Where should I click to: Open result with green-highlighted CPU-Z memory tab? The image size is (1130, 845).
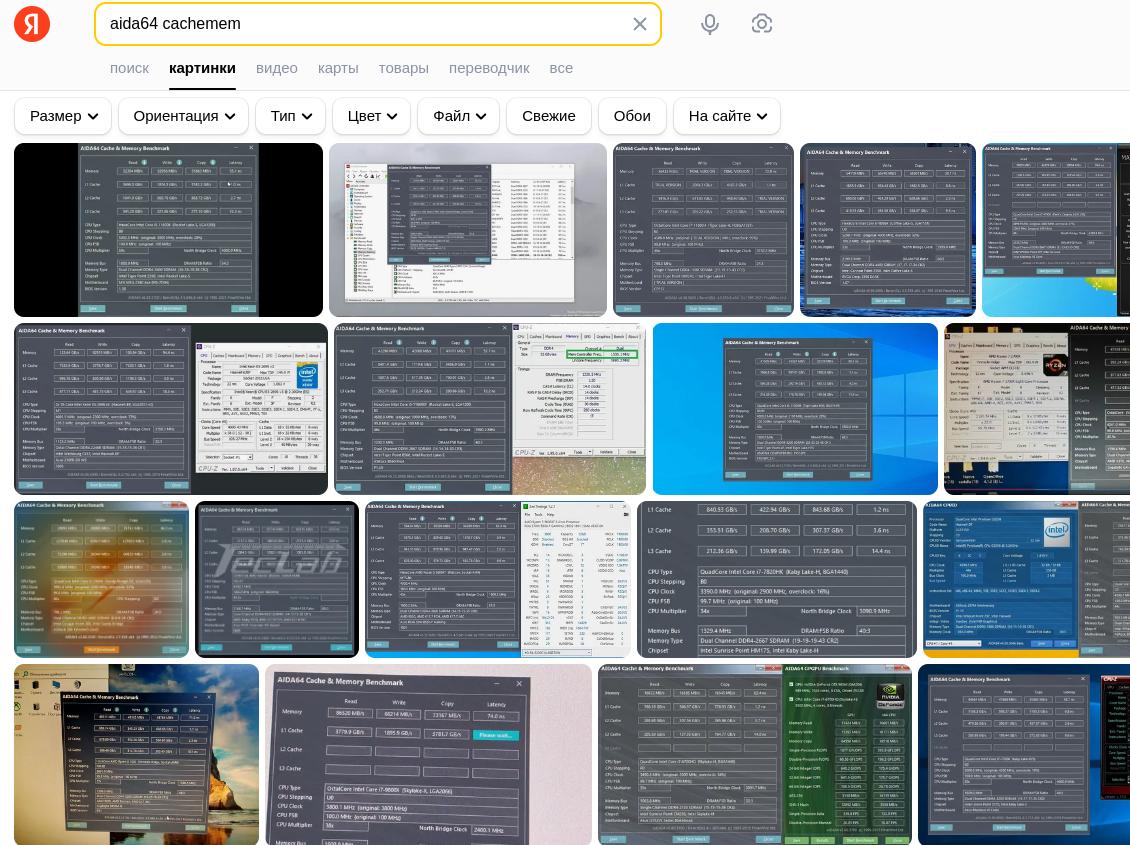490,408
